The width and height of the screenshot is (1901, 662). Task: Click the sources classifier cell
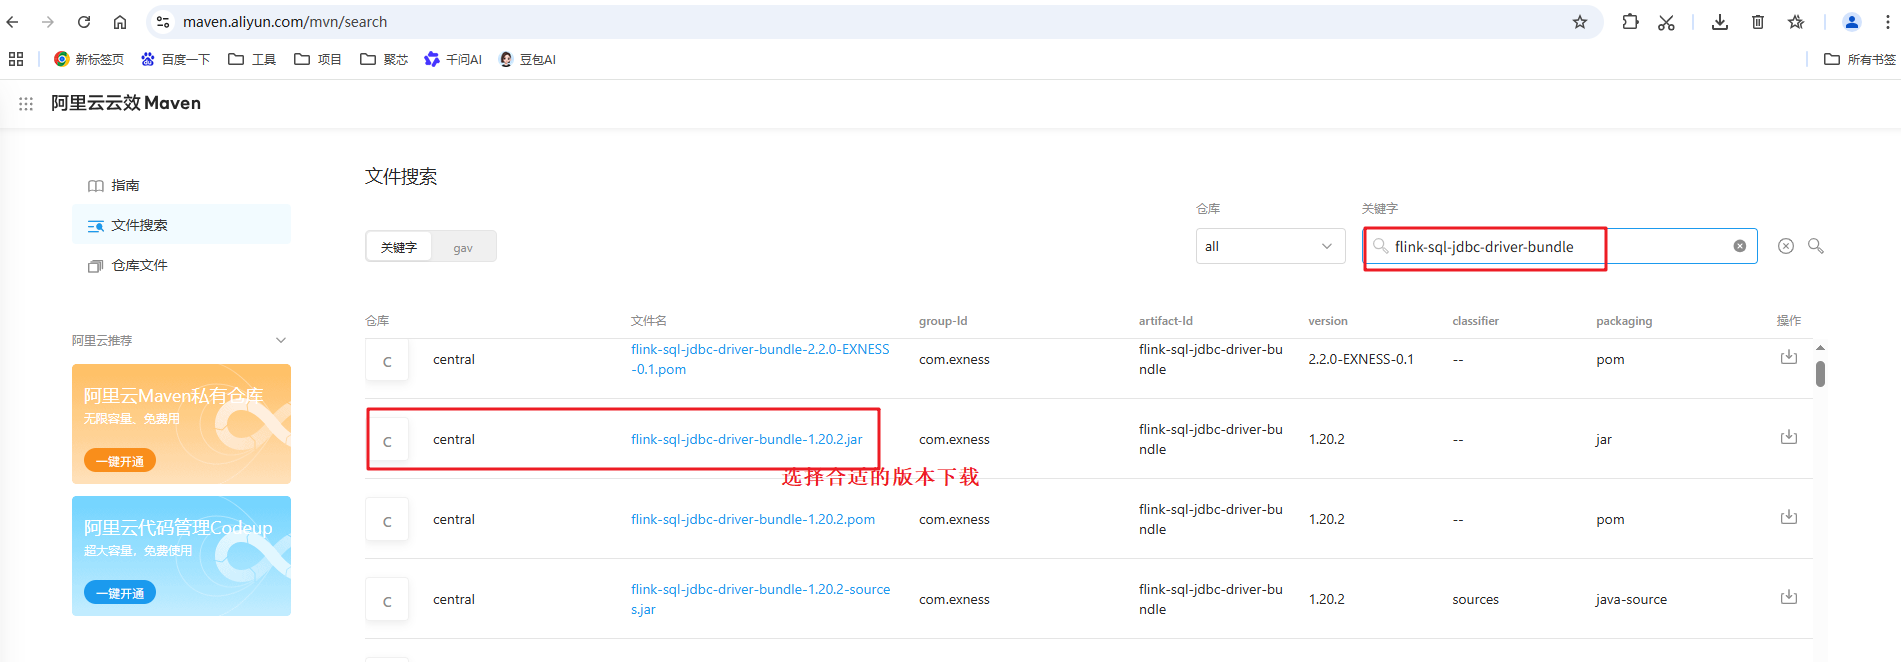click(x=1475, y=599)
